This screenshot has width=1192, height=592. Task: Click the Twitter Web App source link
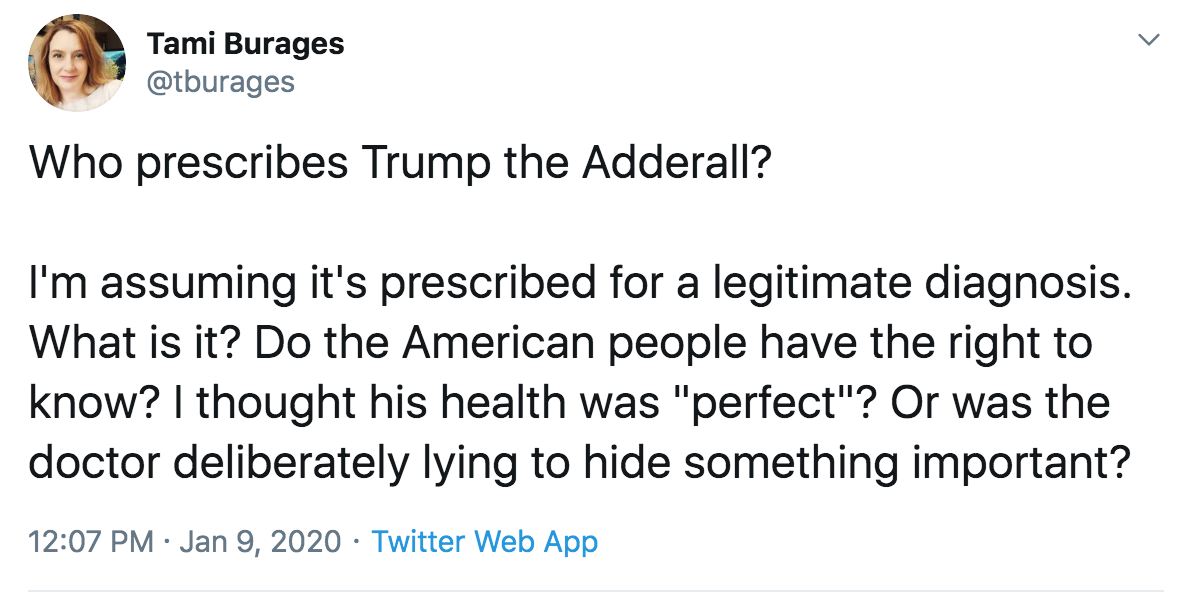(484, 541)
